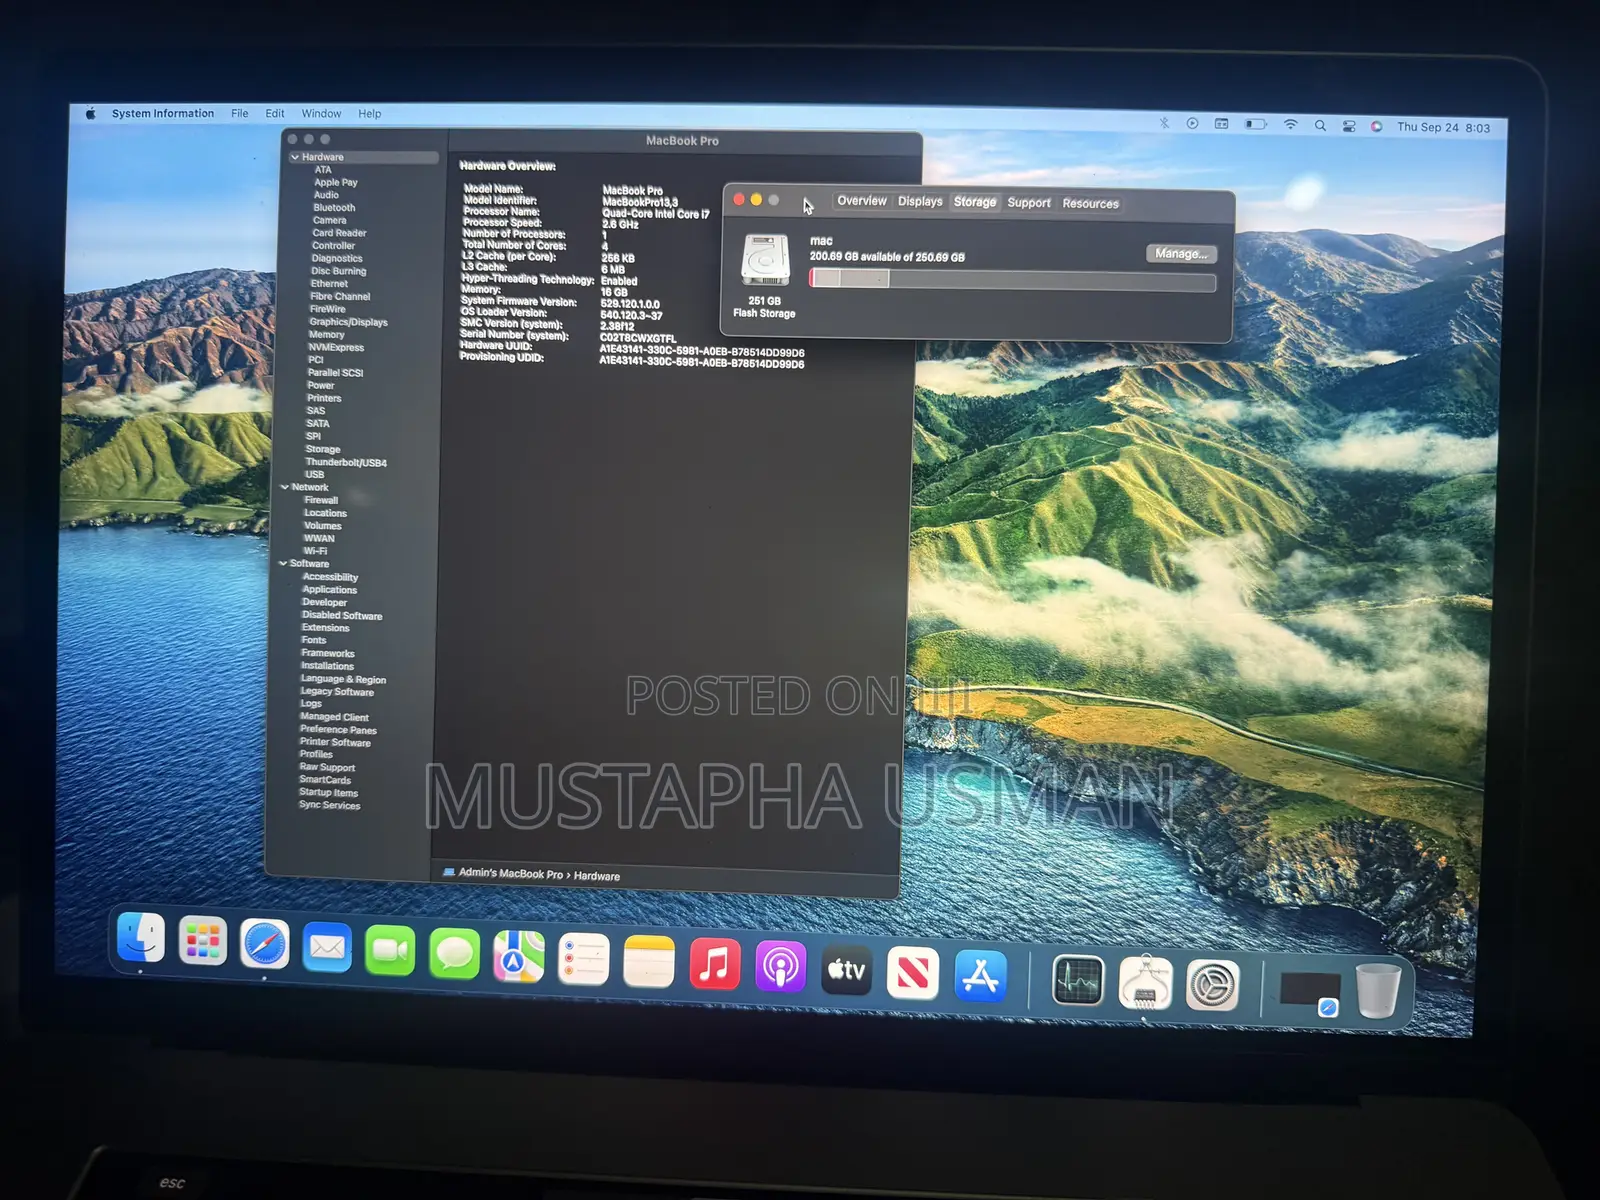Activate Siri from the menu bar
Image resolution: width=1600 pixels, height=1200 pixels.
[x=1376, y=127]
